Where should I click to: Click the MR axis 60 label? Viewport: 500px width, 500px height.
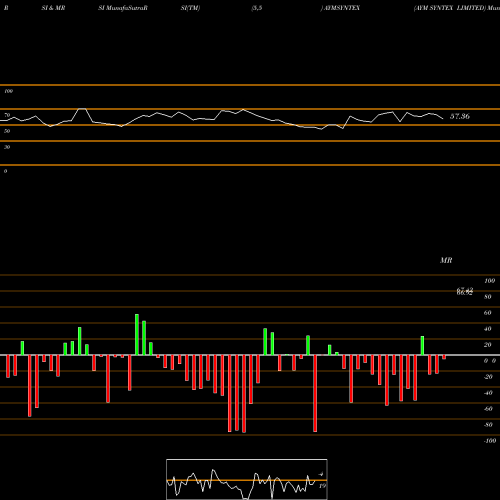[488, 313]
